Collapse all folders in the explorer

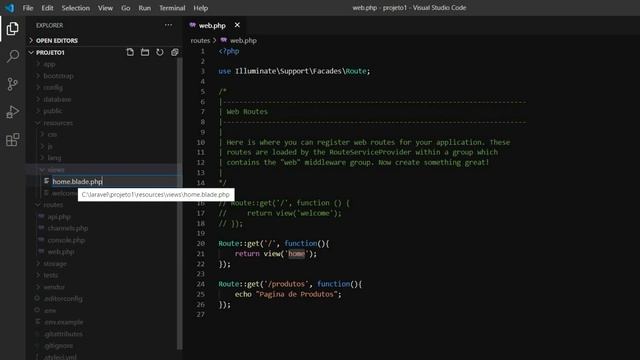[x=175, y=52]
